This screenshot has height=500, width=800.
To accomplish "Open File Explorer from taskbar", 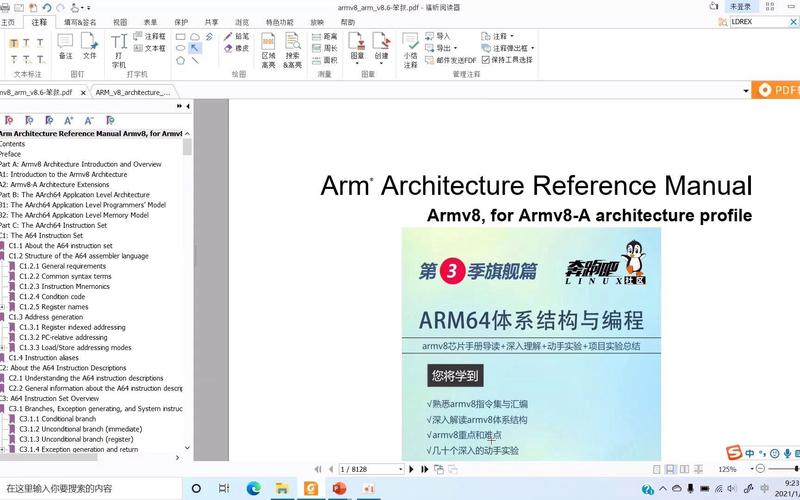I will 282,488.
